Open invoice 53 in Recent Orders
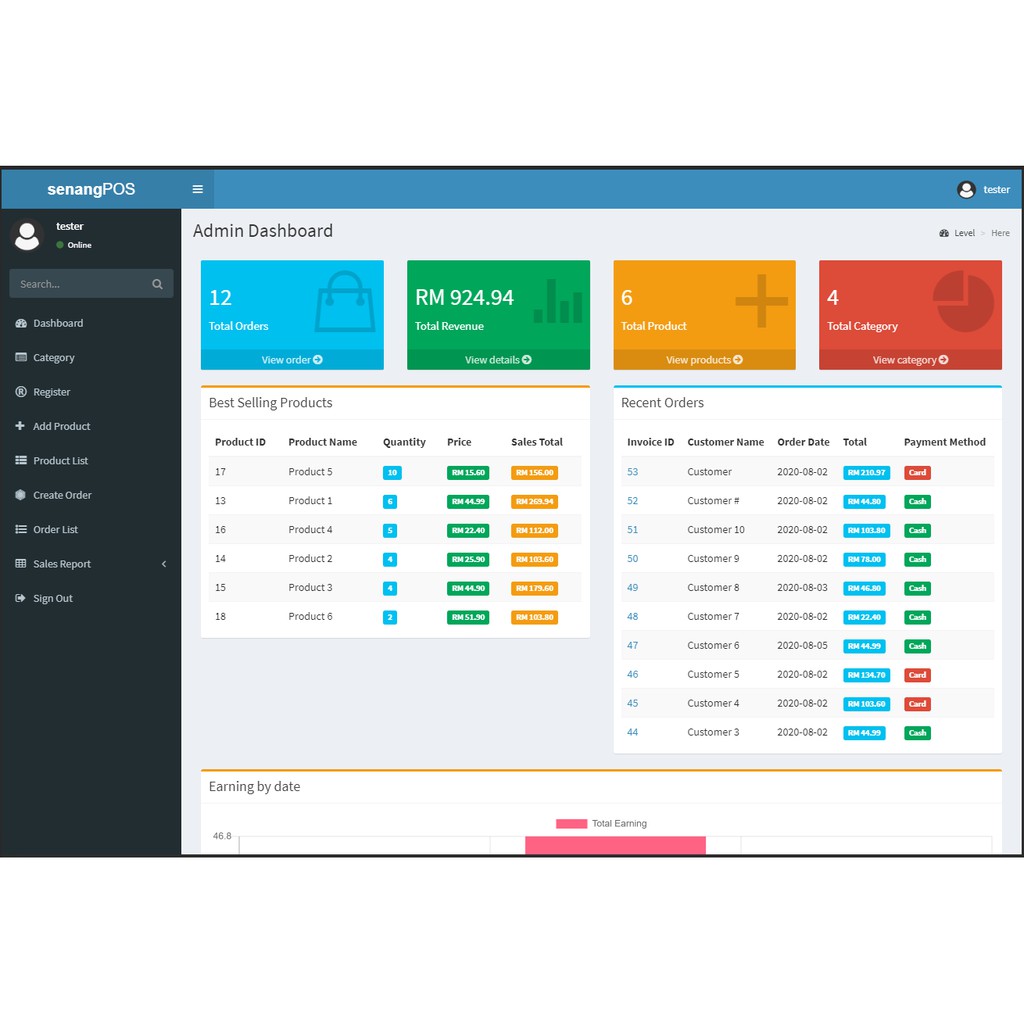The height and width of the screenshot is (1024, 1024). 632,472
